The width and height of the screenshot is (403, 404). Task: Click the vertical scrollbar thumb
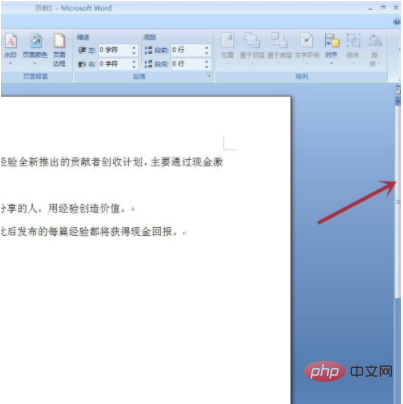[x=397, y=201]
